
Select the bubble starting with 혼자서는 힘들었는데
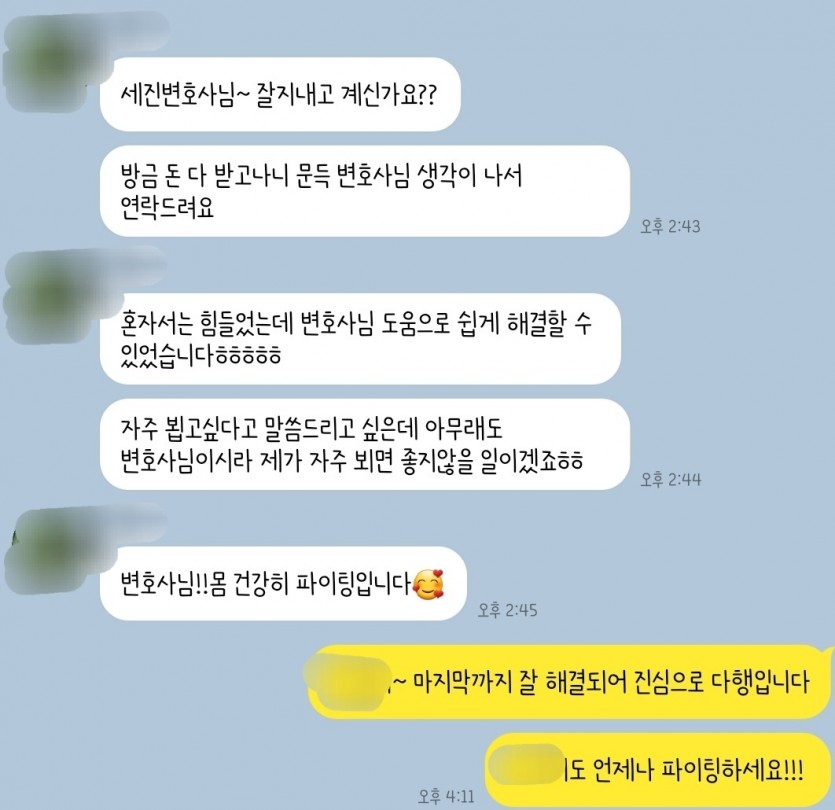click(x=360, y=339)
